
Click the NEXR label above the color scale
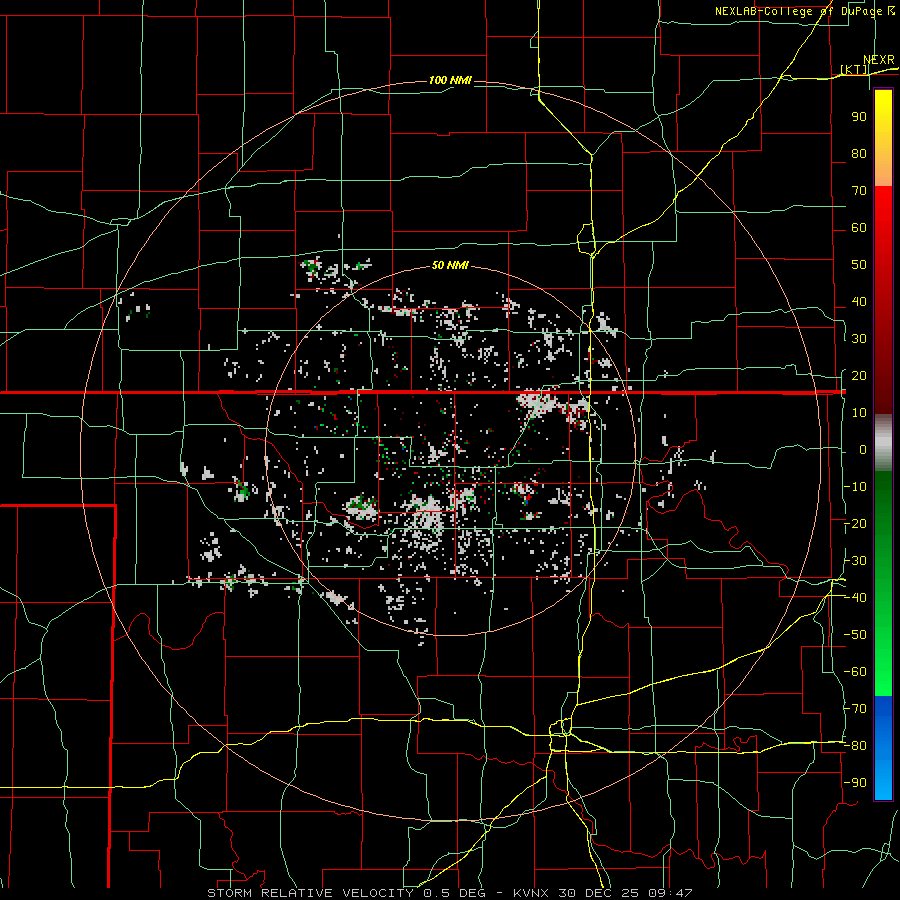tap(879, 60)
